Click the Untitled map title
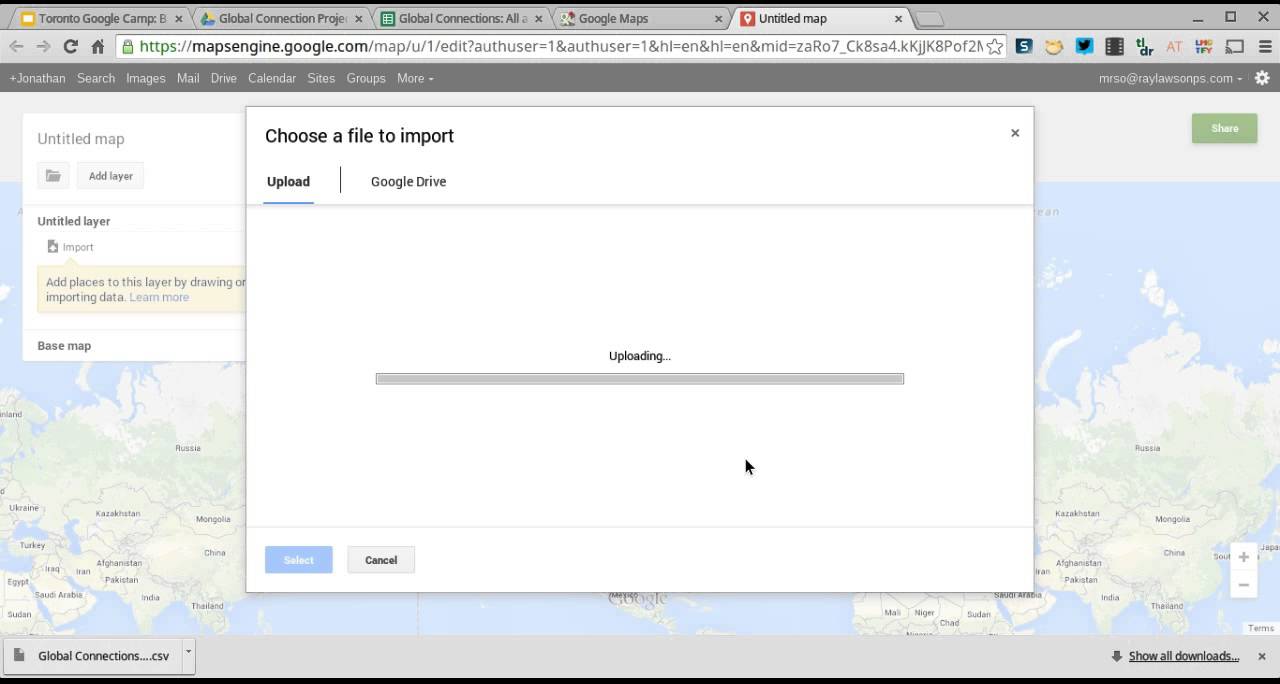Screen dimensions: 1280x684 coord(81,139)
